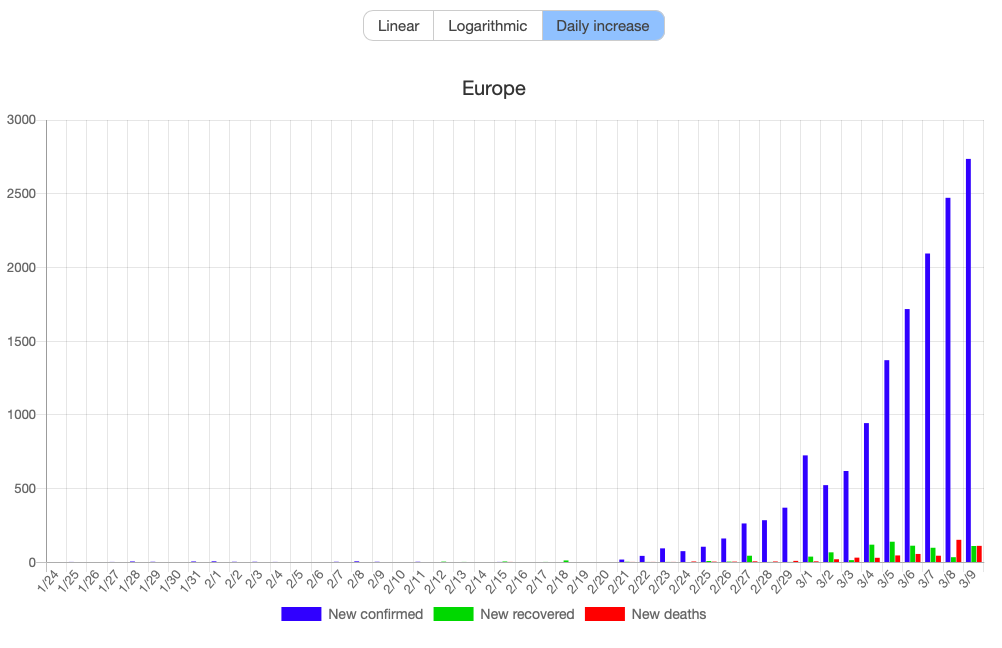Click the blue confirmed bar for 3/8

coord(948,380)
